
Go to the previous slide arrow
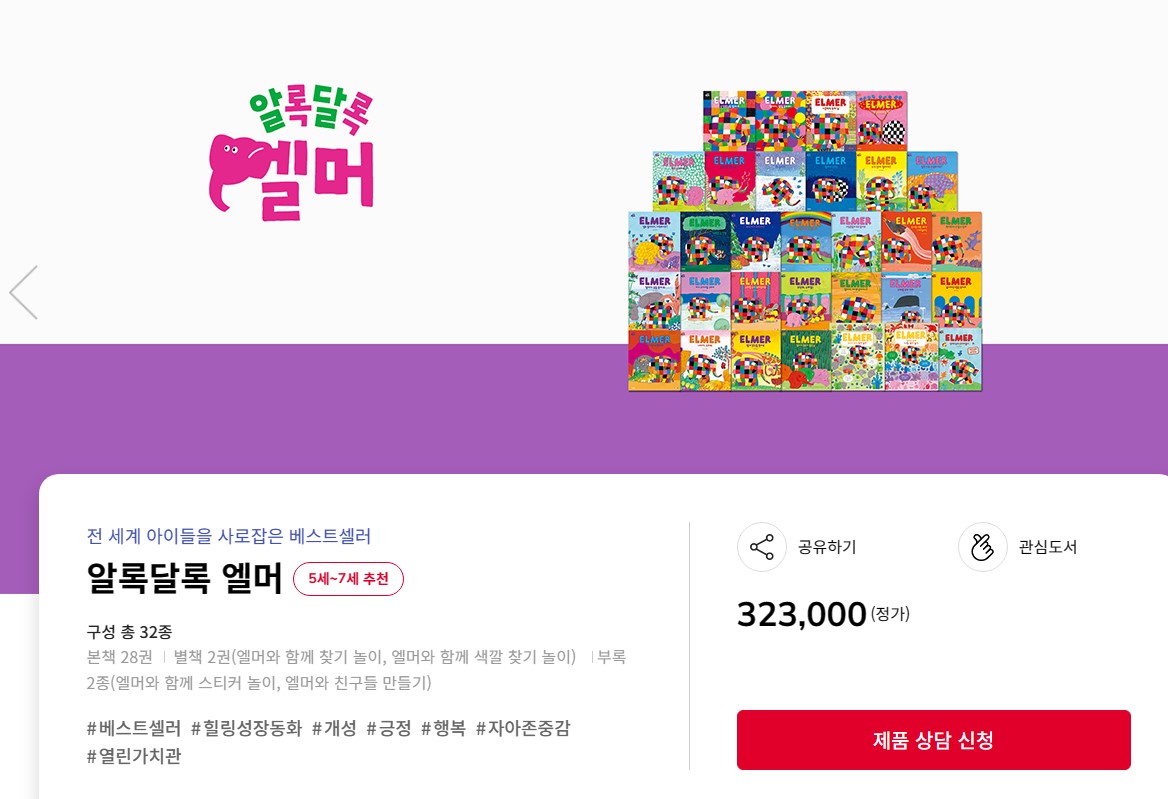(x=24, y=293)
